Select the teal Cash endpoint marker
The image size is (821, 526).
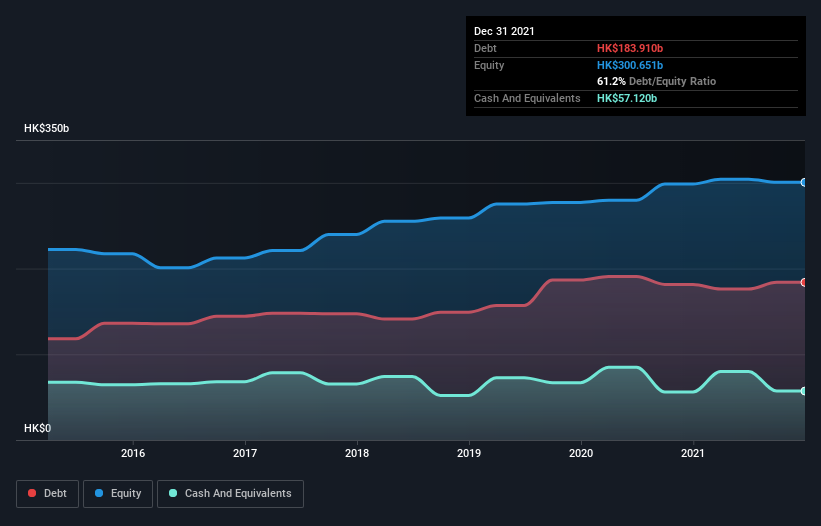click(804, 391)
